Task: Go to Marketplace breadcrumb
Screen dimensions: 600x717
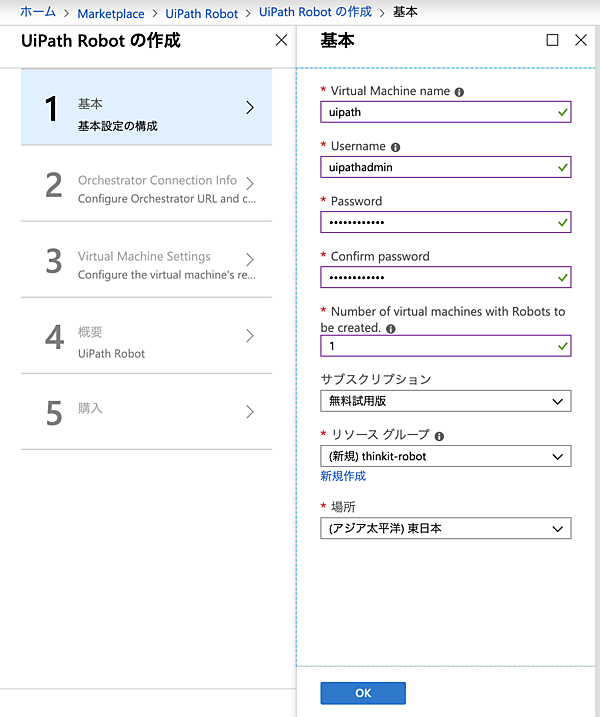Action: point(111,14)
